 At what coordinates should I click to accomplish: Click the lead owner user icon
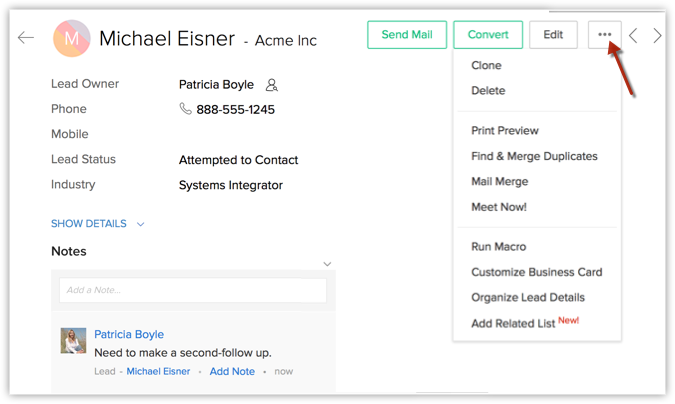pos(271,85)
